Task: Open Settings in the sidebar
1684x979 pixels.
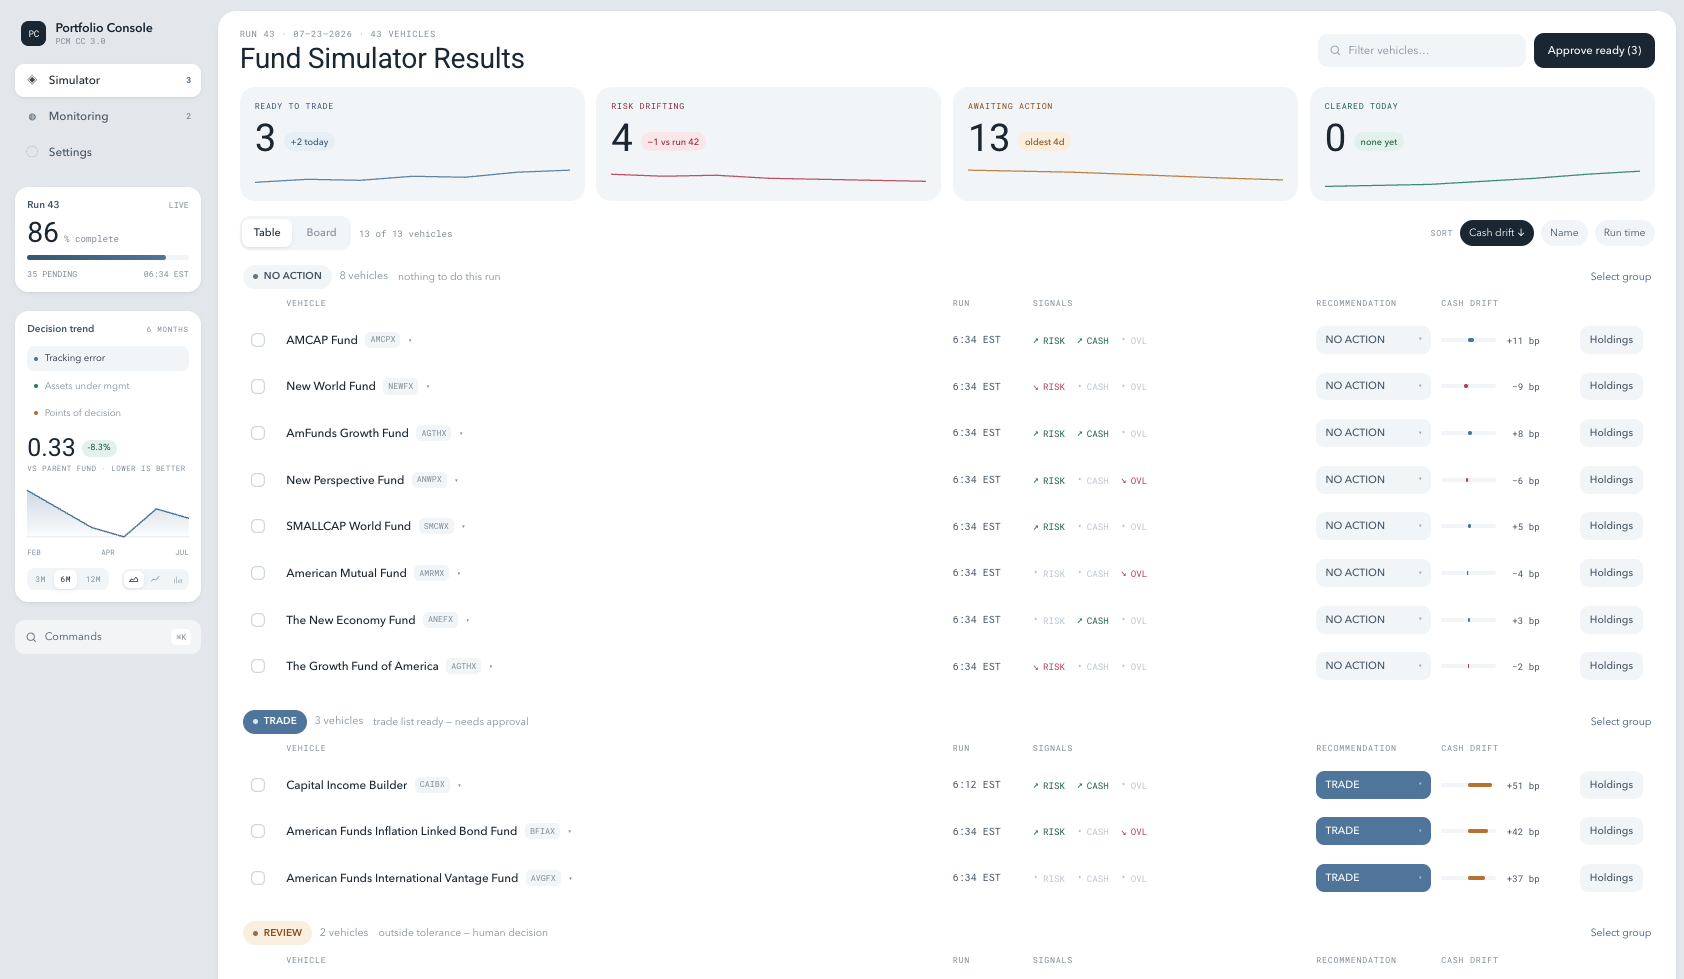Action: [x=108, y=152]
